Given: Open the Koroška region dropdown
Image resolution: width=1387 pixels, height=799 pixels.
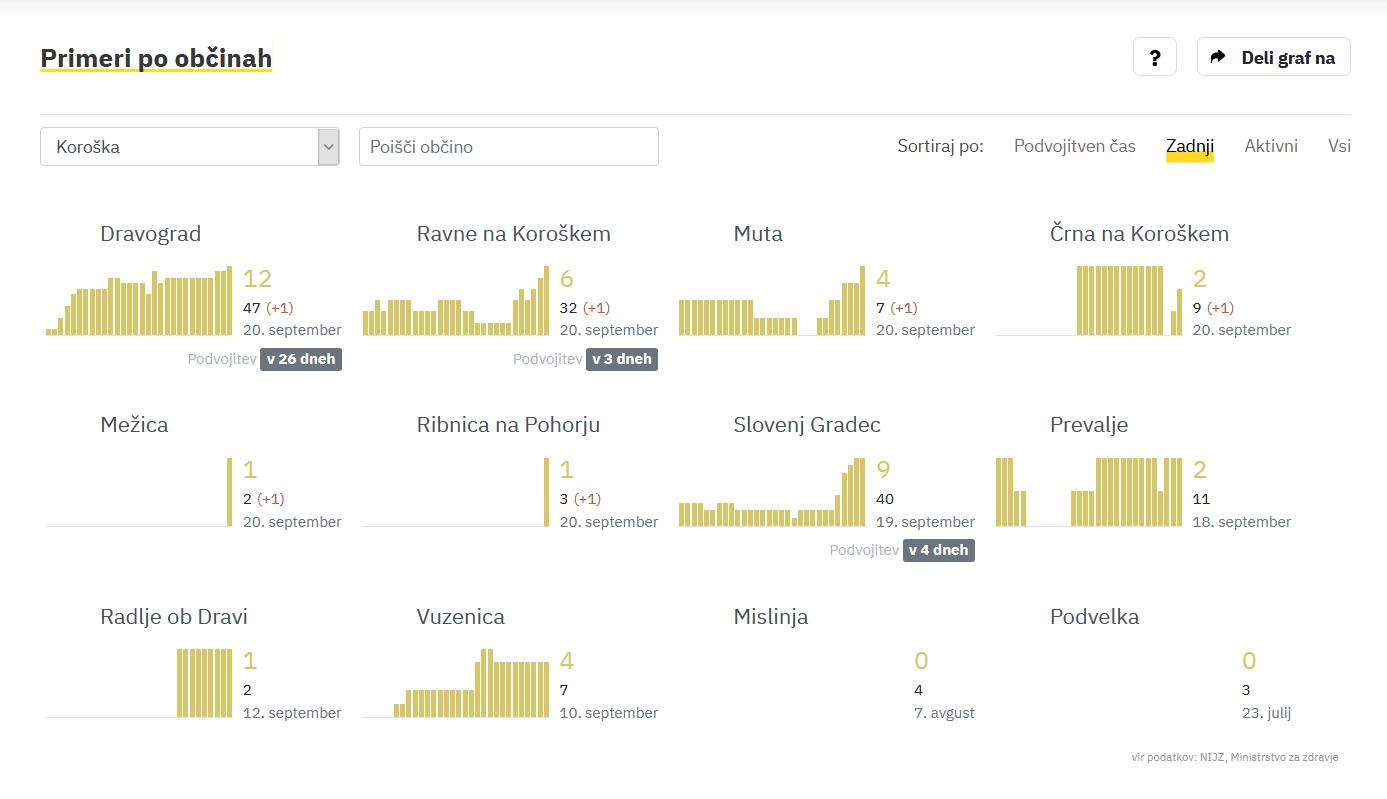Looking at the screenshot, I should (180, 146).
